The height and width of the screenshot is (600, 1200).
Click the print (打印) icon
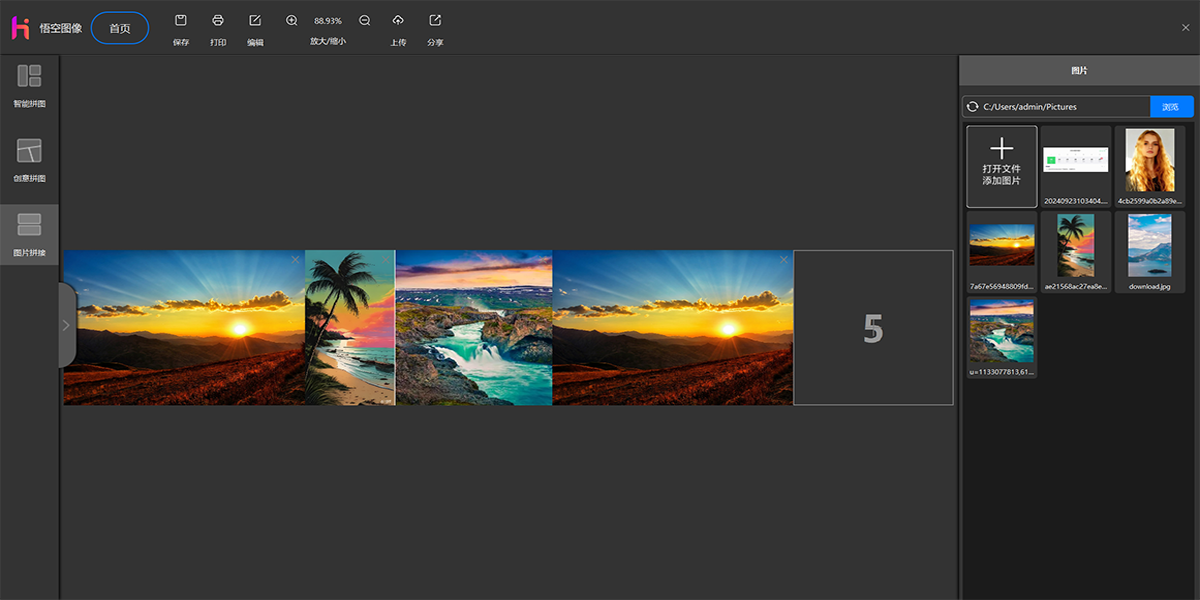point(218,20)
